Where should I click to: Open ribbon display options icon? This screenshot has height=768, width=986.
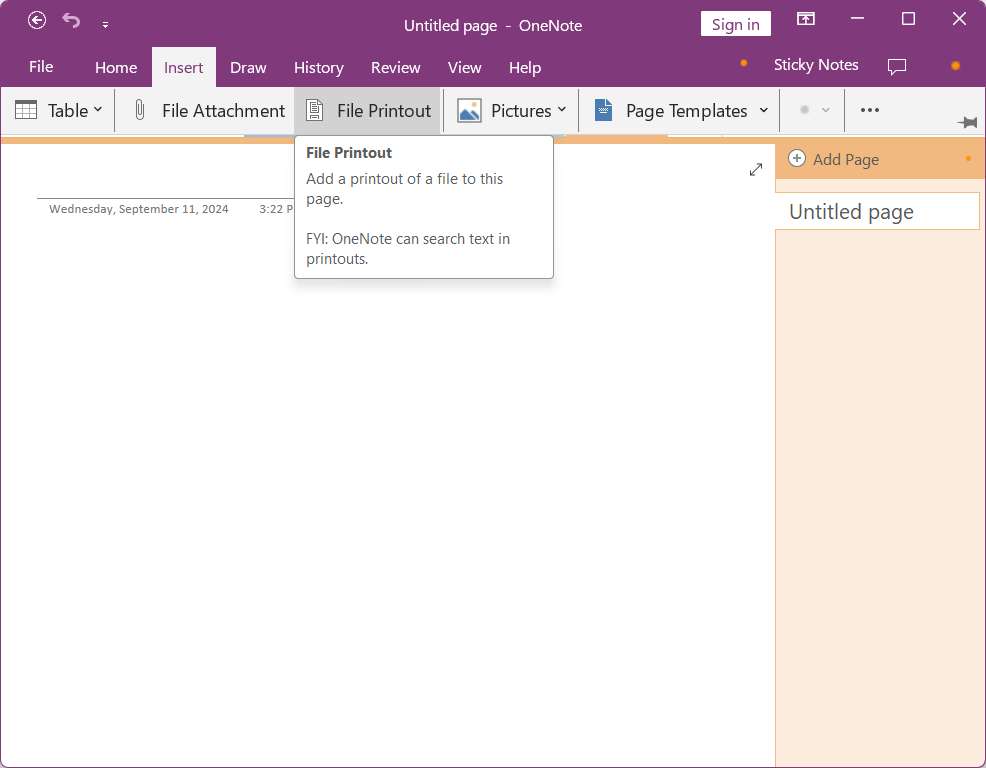point(806,19)
